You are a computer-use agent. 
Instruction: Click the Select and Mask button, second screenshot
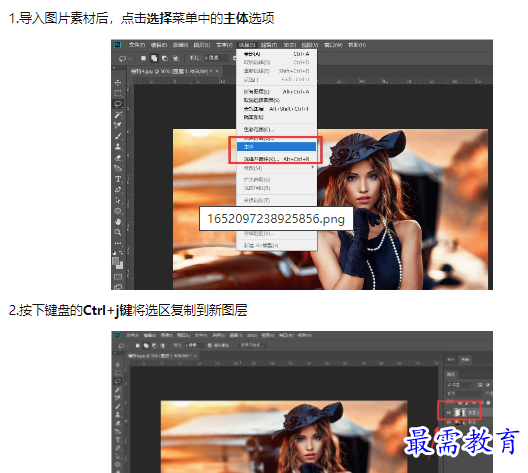252,345
